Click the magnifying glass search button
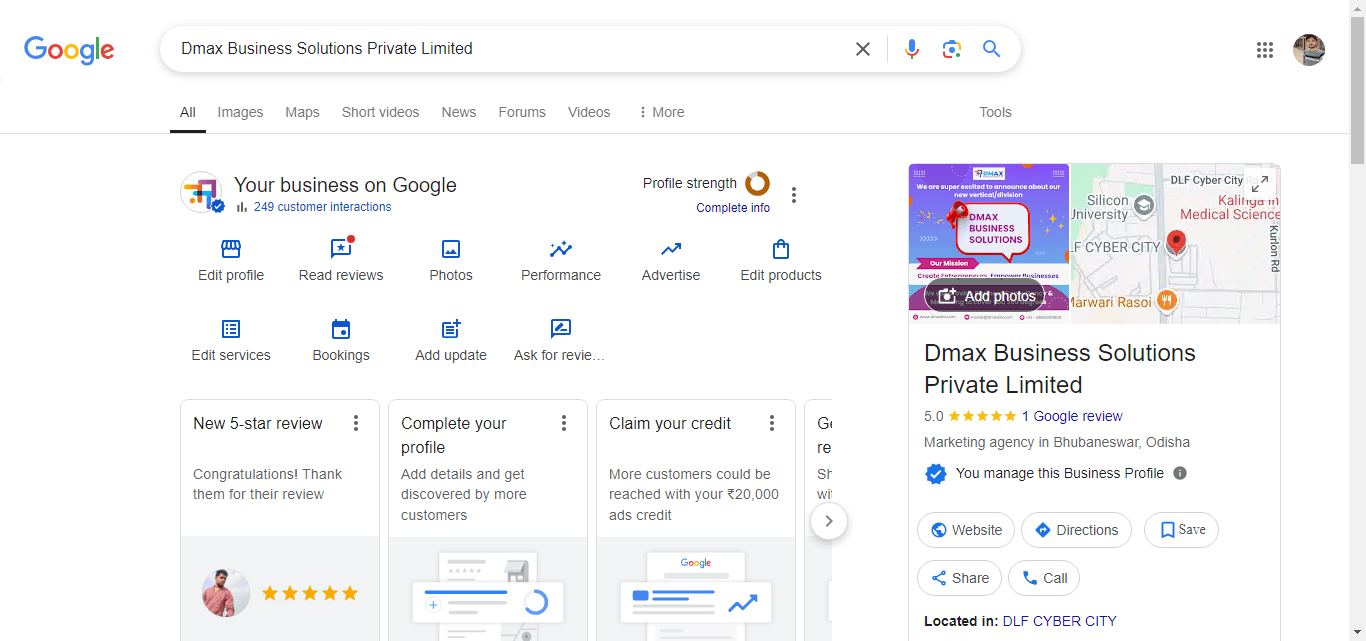The image size is (1366, 641). [991, 49]
